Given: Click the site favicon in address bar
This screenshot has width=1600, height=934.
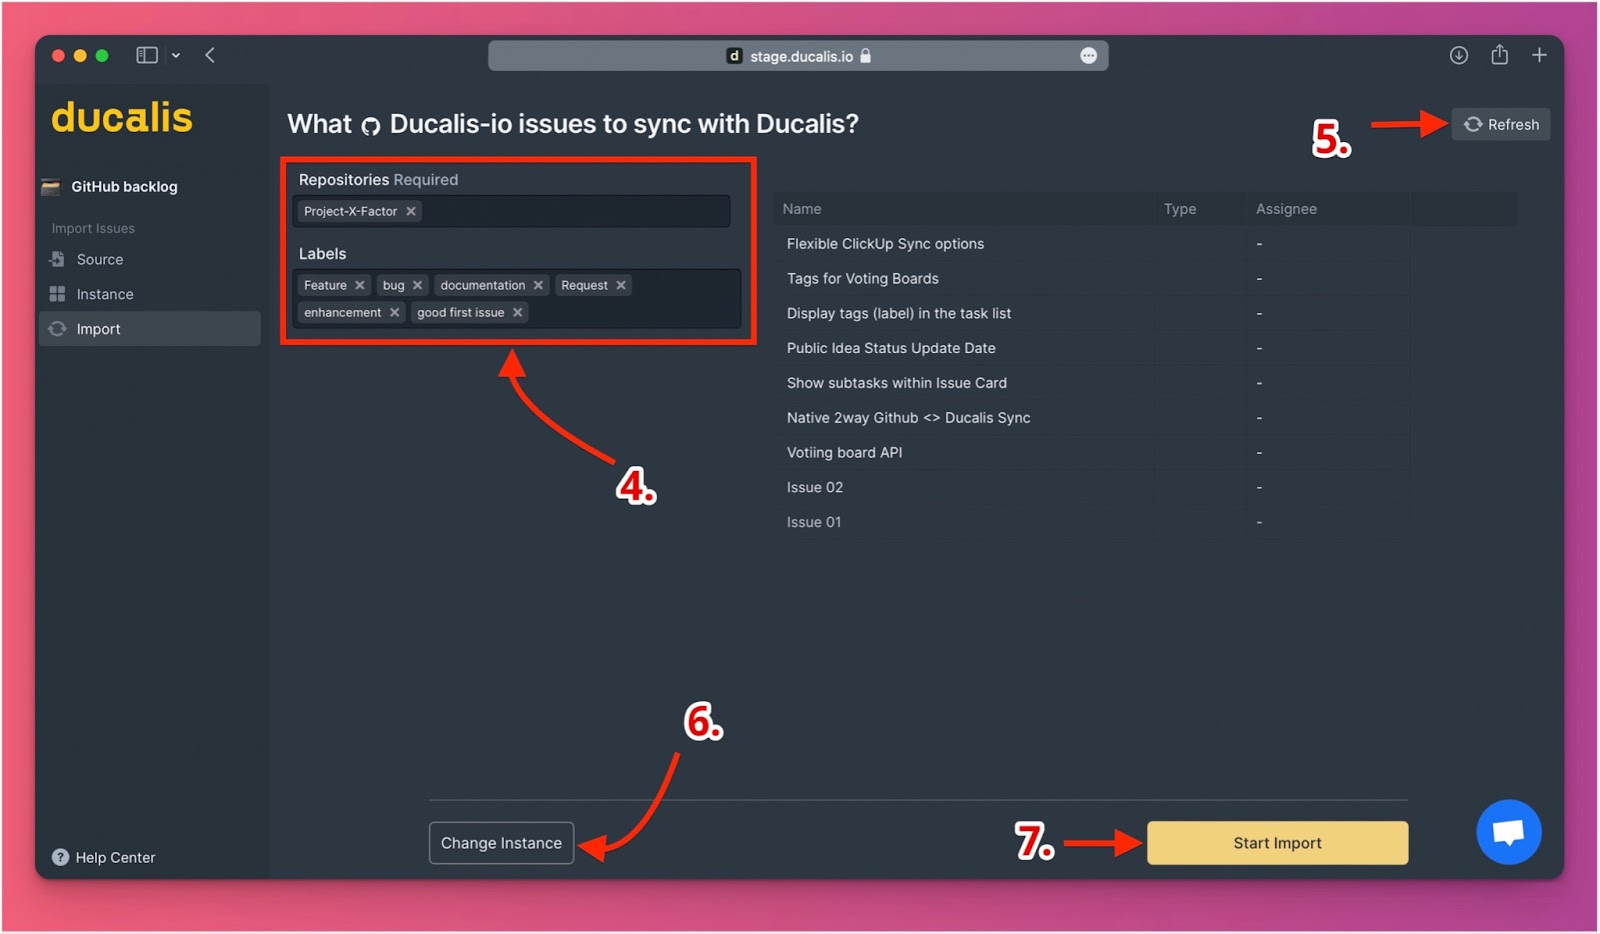Looking at the screenshot, I should coord(734,56).
